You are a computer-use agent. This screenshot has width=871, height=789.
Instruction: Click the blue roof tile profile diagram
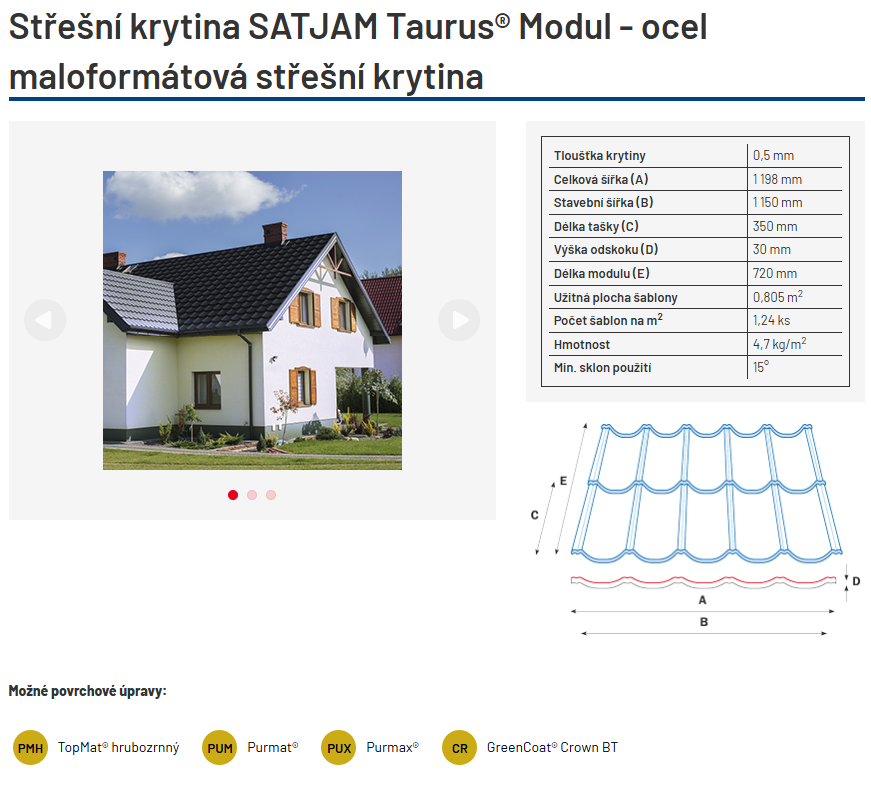pyautogui.click(x=707, y=493)
